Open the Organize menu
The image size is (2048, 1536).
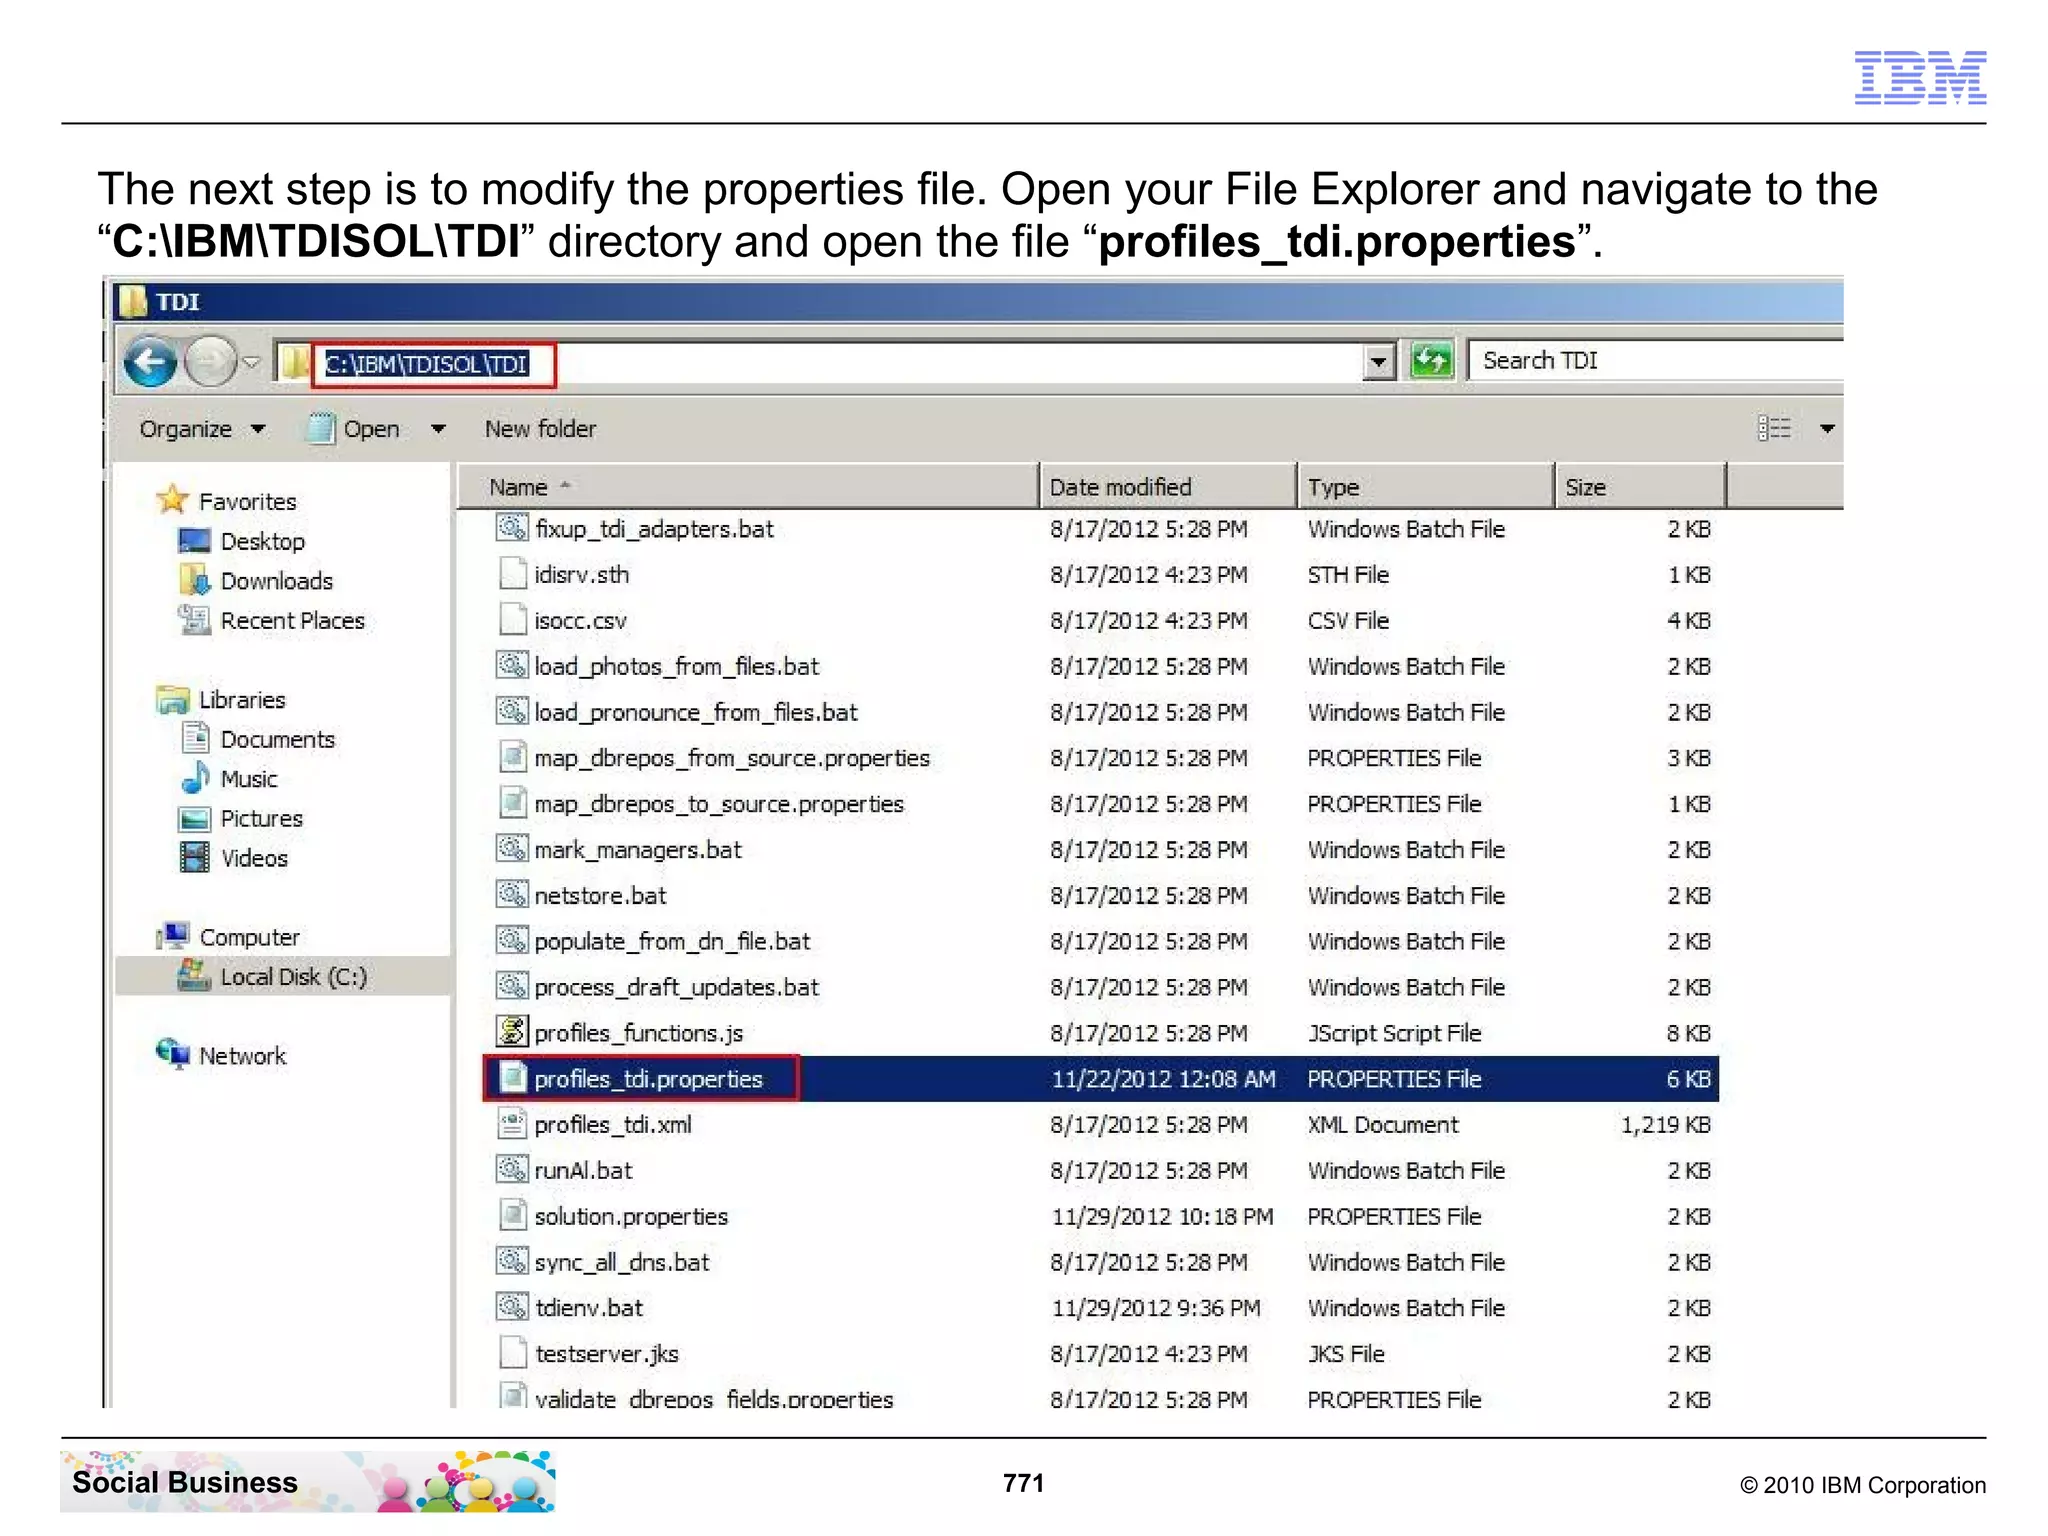click(202, 429)
